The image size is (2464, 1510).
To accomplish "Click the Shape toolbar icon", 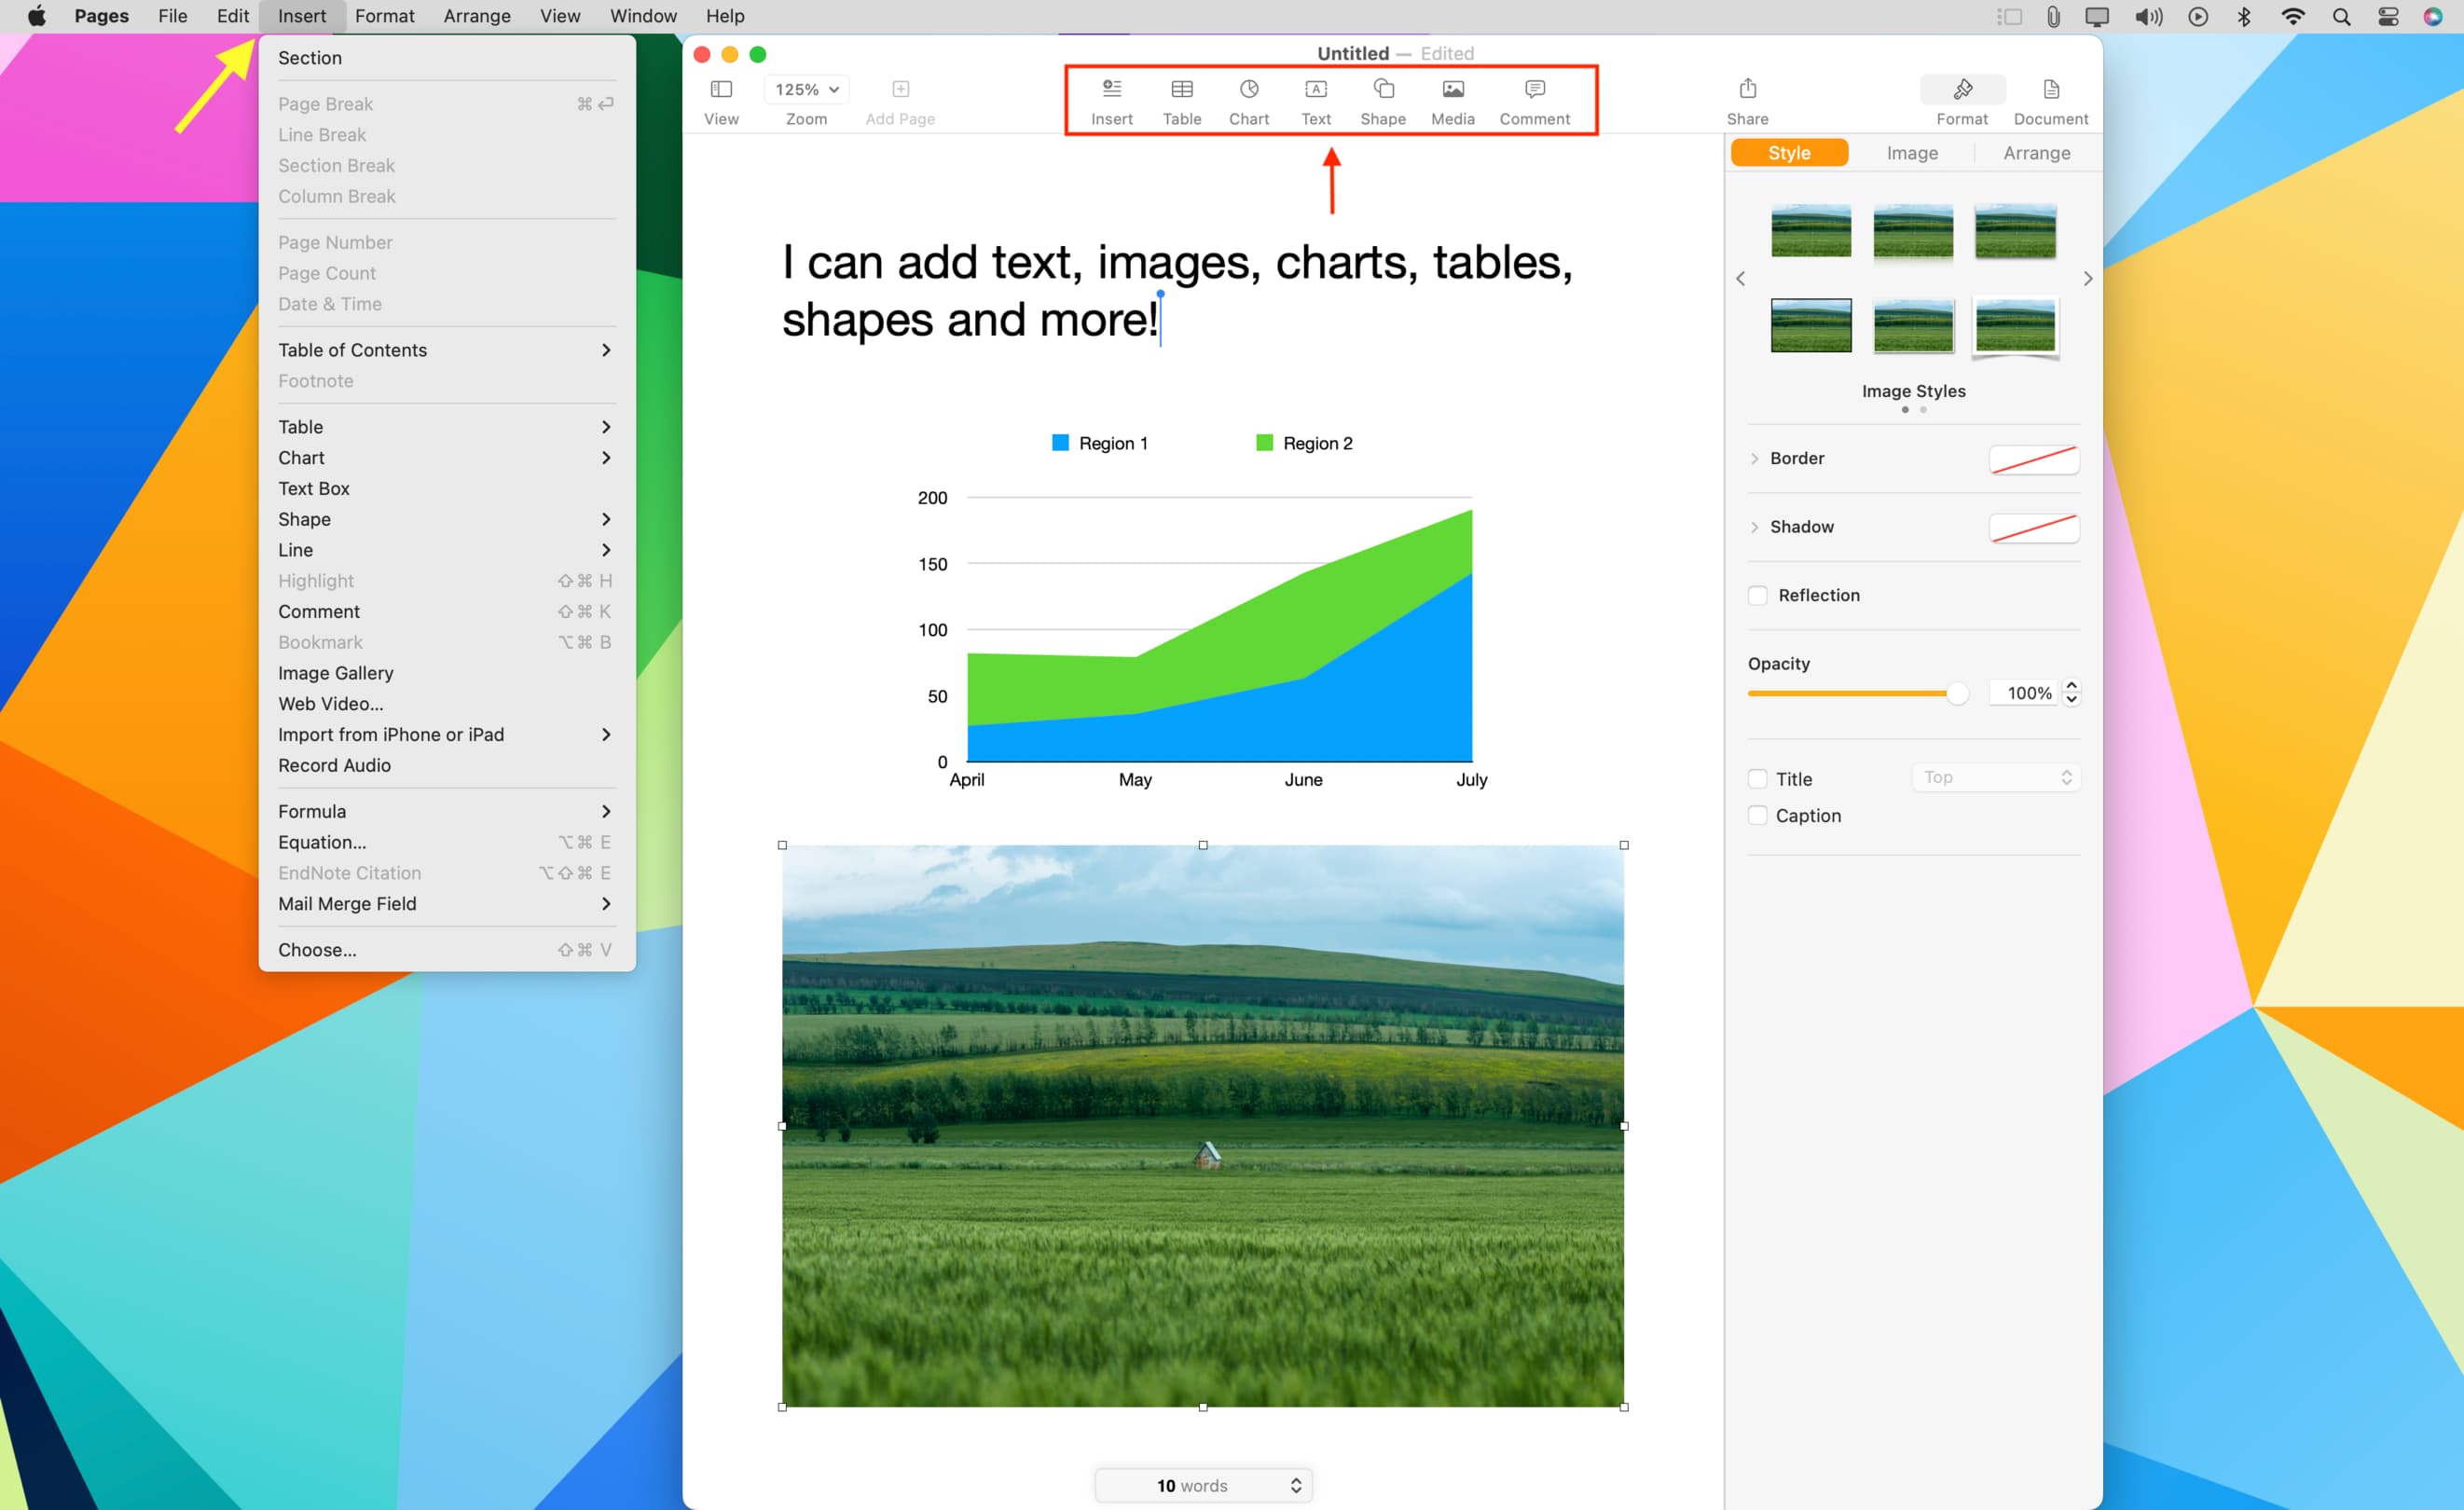I will [x=1383, y=89].
